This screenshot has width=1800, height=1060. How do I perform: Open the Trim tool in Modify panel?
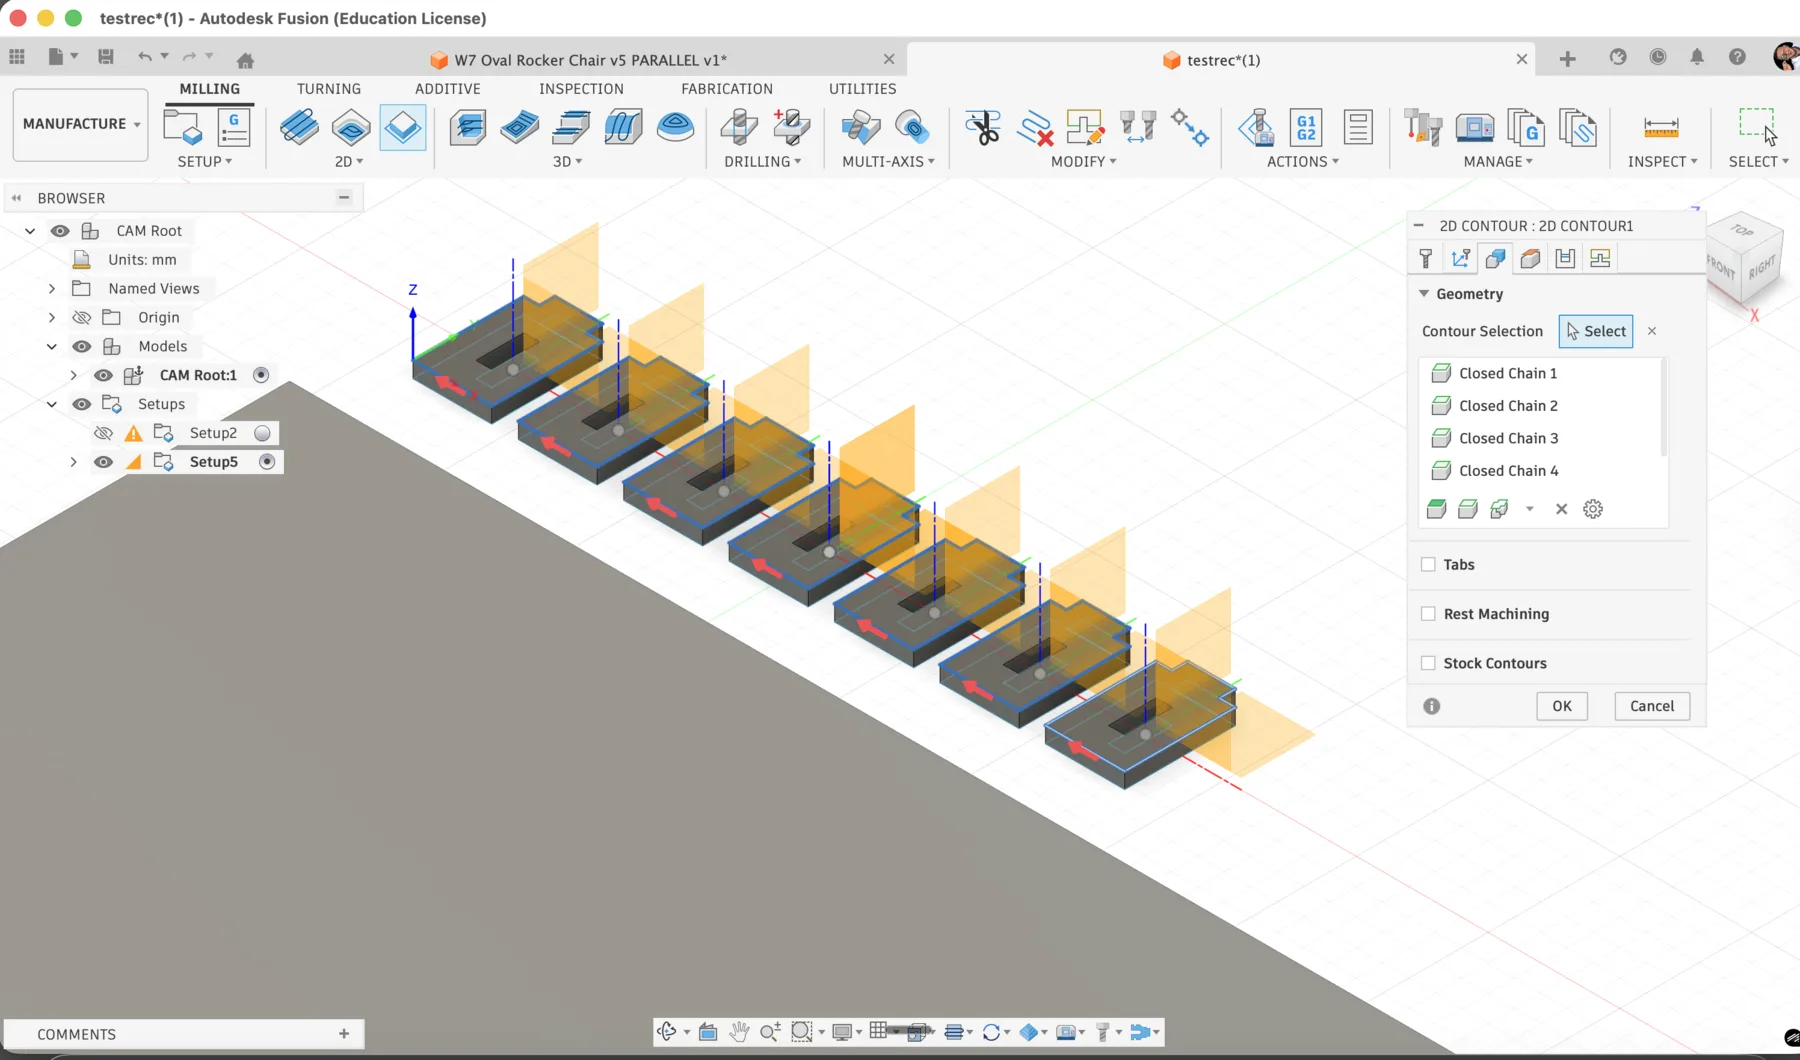click(x=983, y=128)
